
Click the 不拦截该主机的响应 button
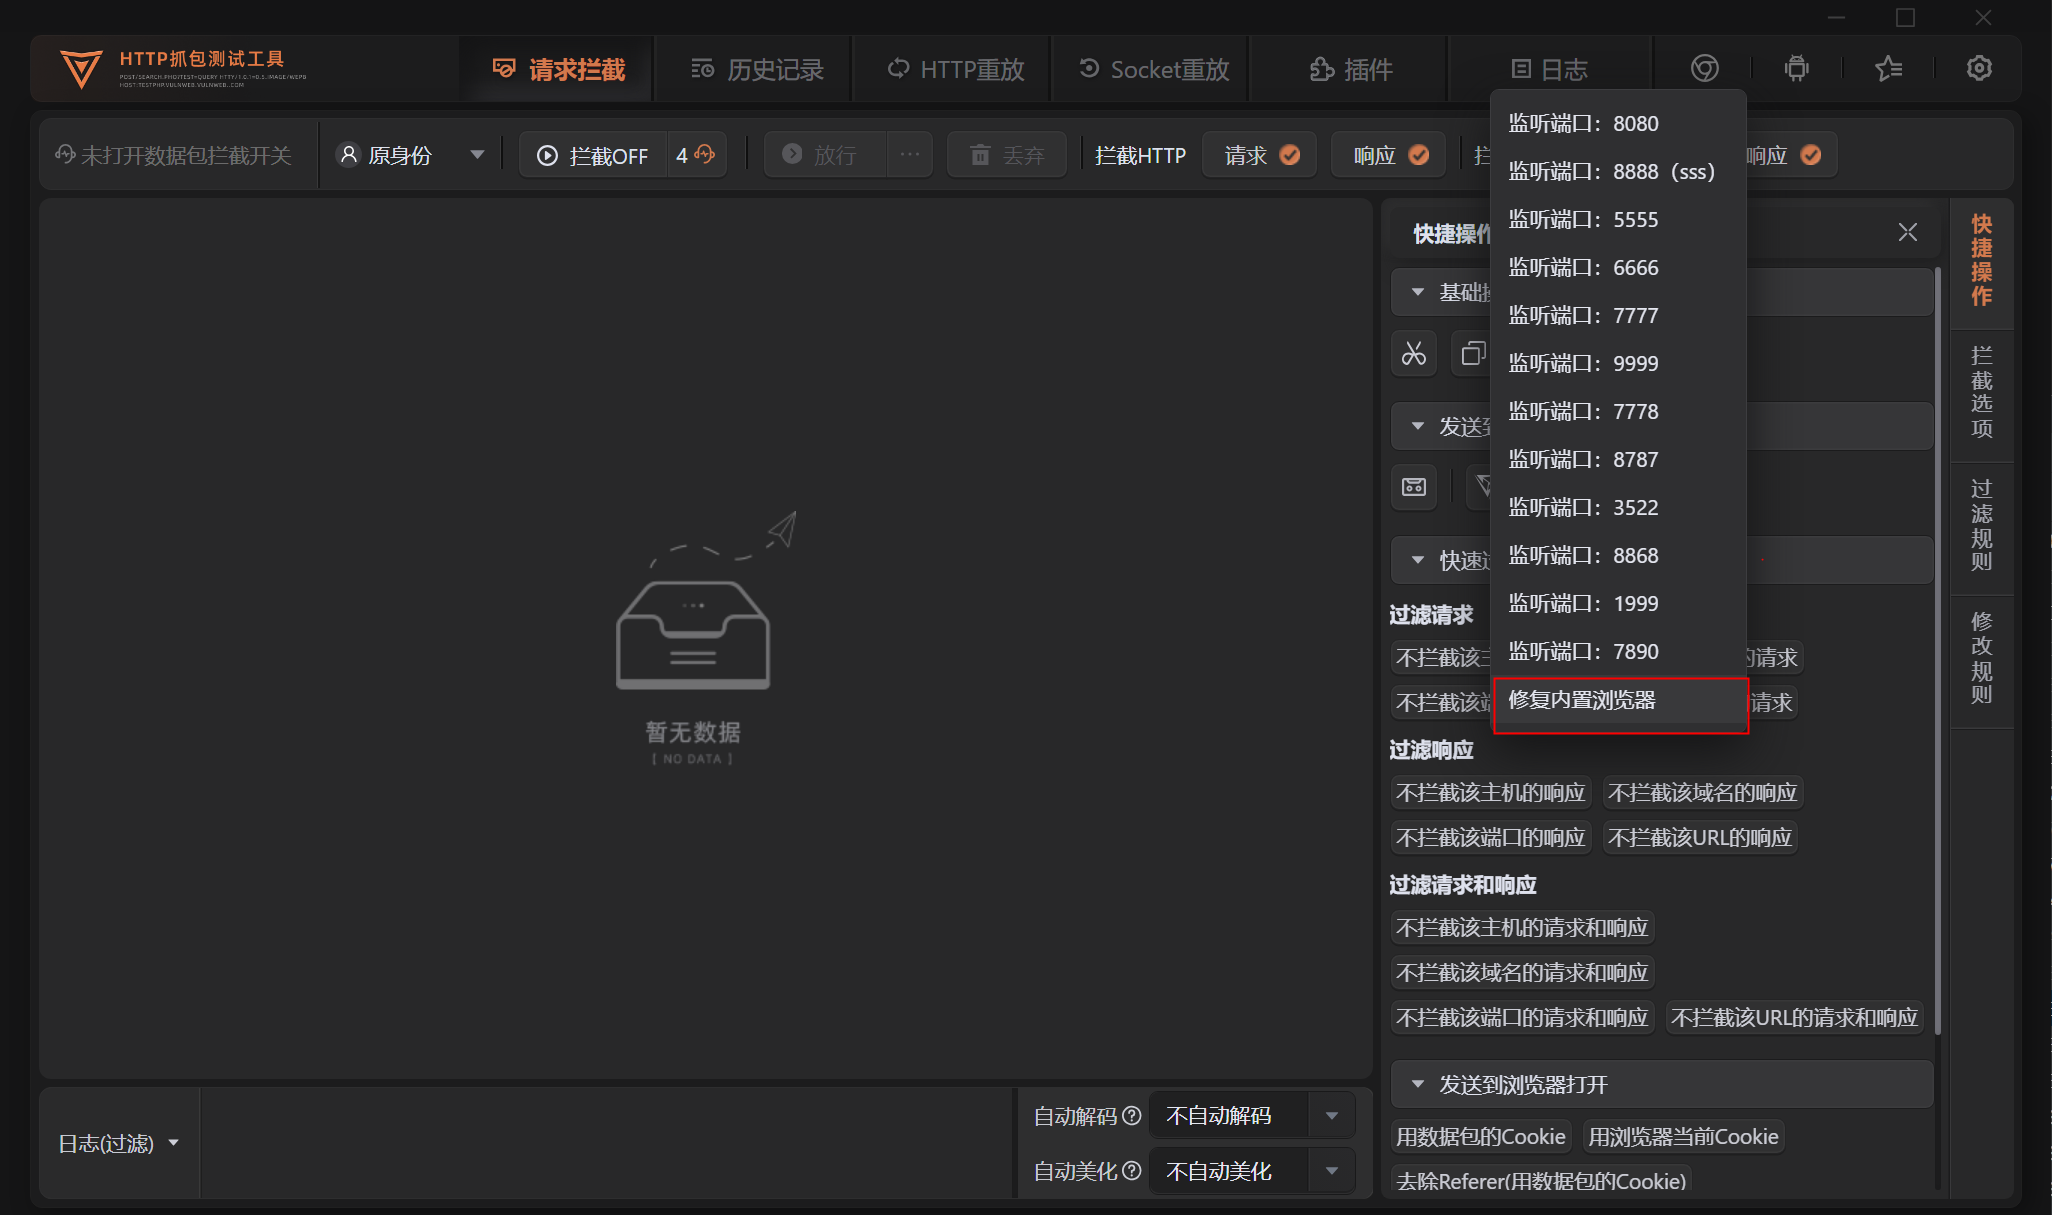pyautogui.click(x=1491, y=792)
